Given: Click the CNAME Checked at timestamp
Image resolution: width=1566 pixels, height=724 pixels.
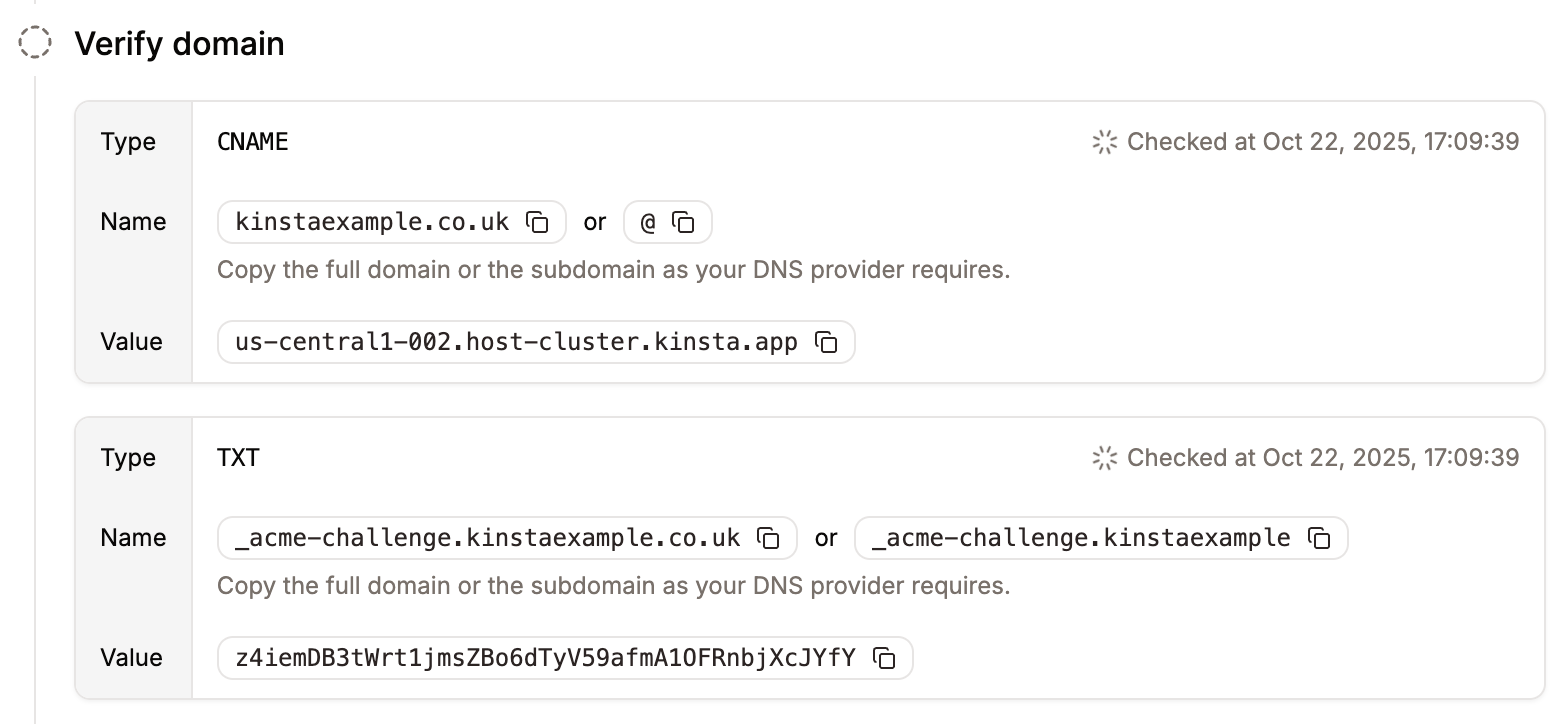Looking at the screenshot, I should click(x=1320, y=141).
